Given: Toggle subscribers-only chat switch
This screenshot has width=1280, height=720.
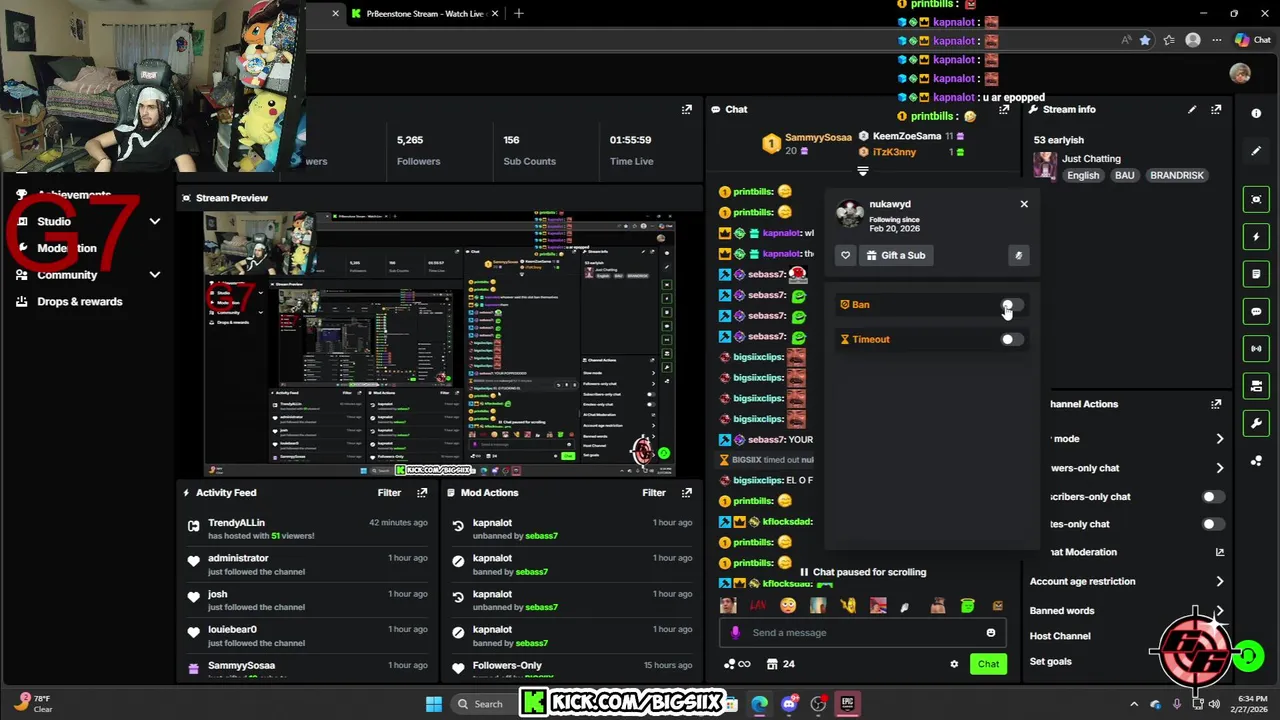Looking at the screenshot, I should pyautogui.click(x=1212, y=497).
